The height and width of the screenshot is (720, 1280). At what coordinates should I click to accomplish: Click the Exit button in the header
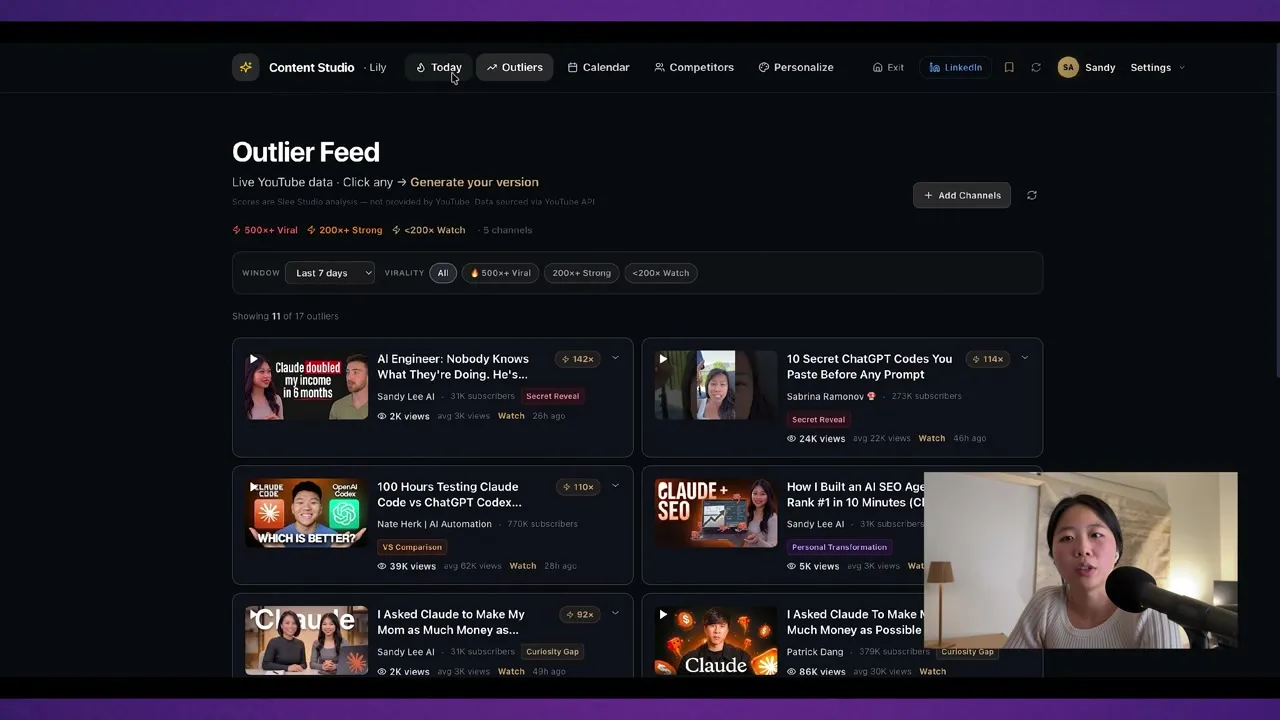pos(888,67)
